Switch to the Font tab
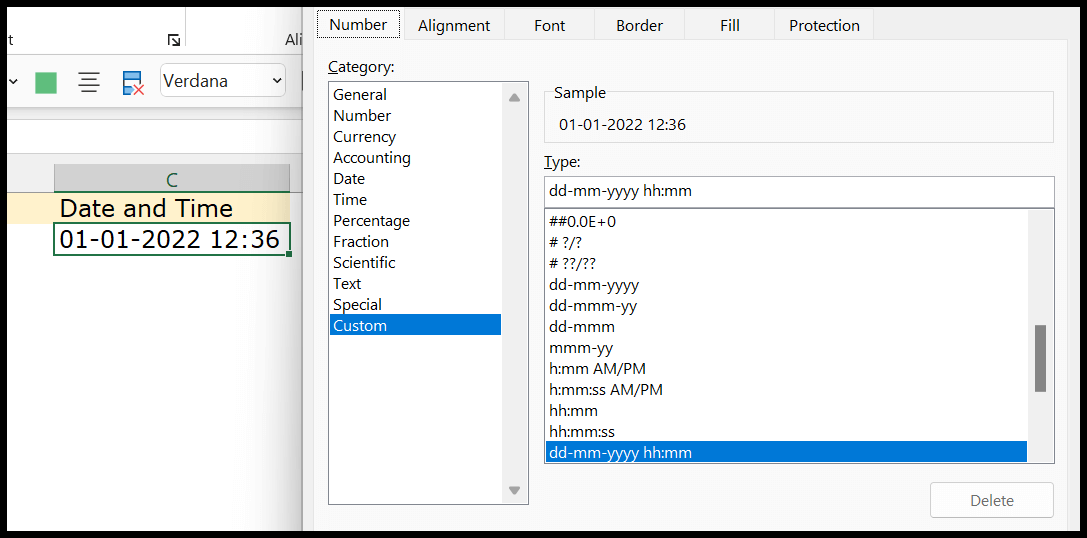 coord(550,26)
